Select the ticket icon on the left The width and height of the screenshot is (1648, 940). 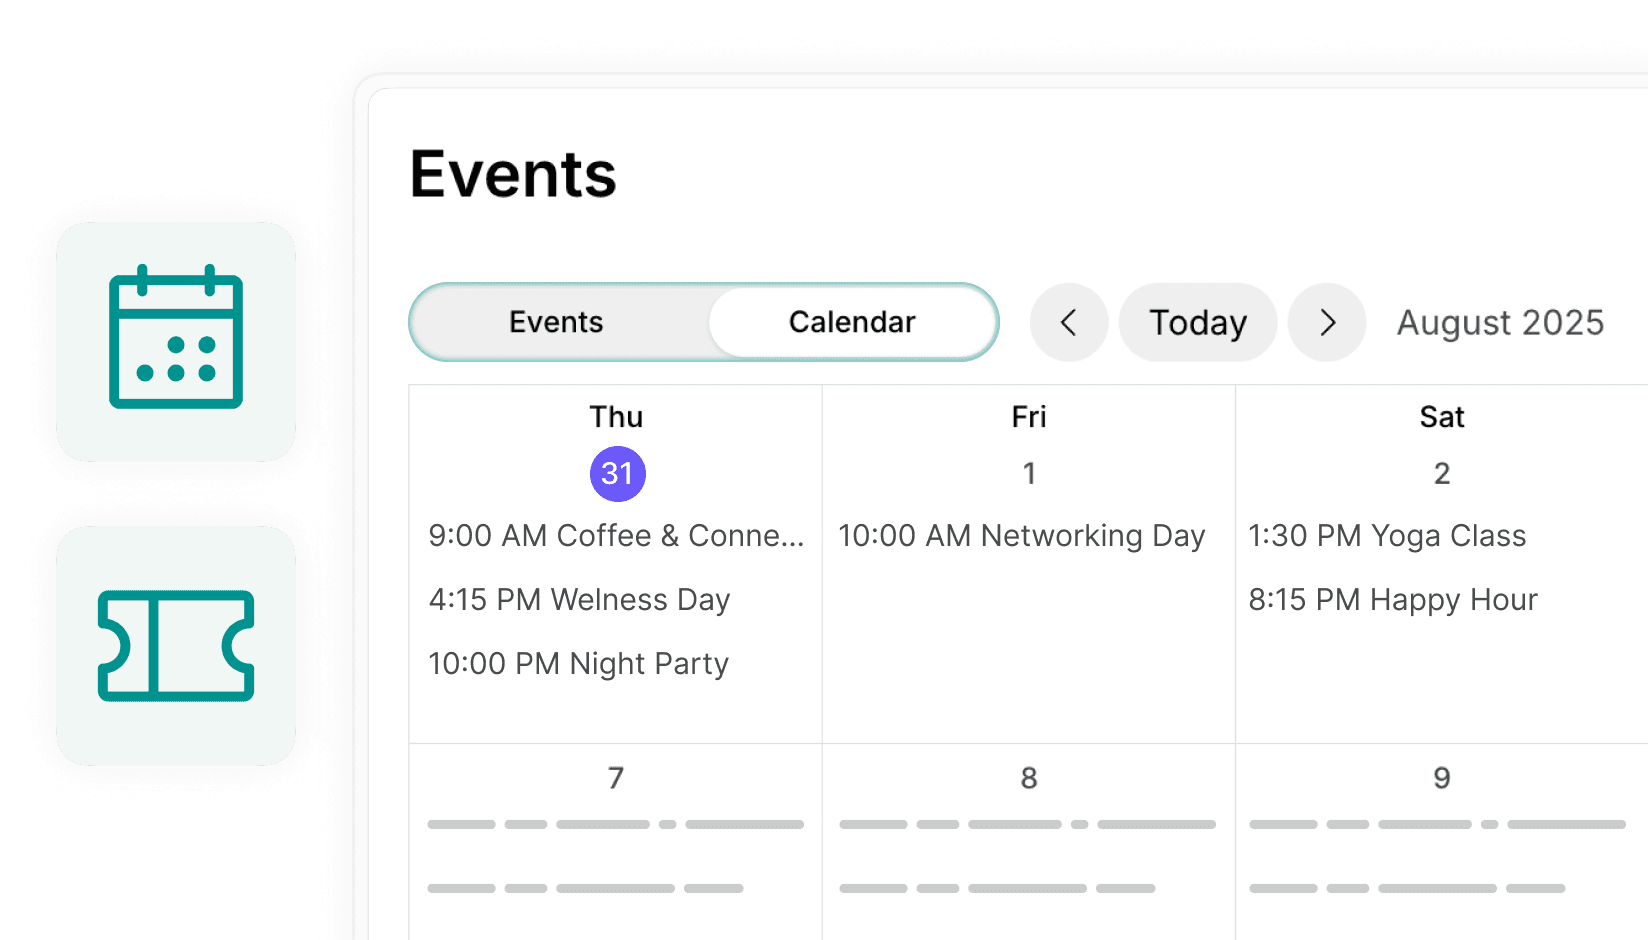[176, 645]
